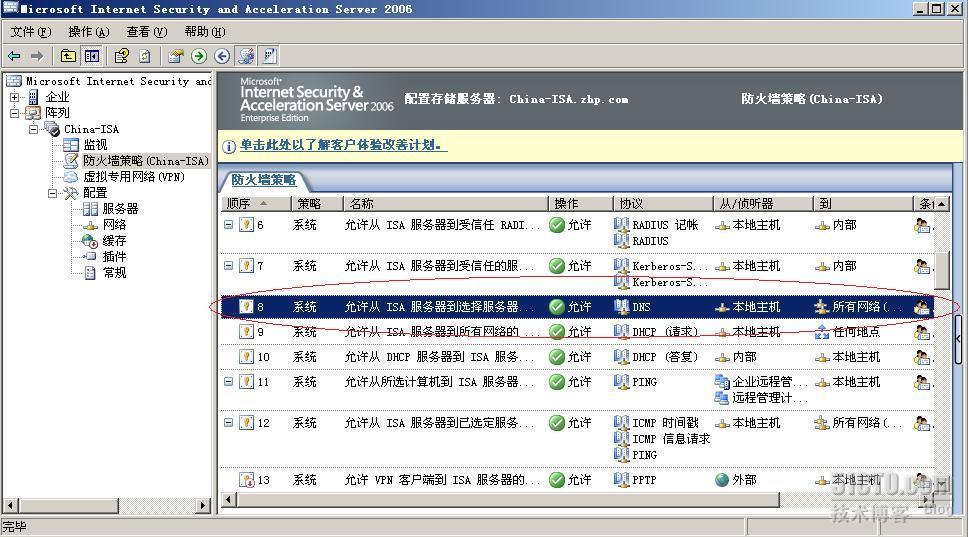Collapse the 阵列 tree node
The height and width of the screenshot is (537, 968).
pyautogui.click(x=15, y=113)
